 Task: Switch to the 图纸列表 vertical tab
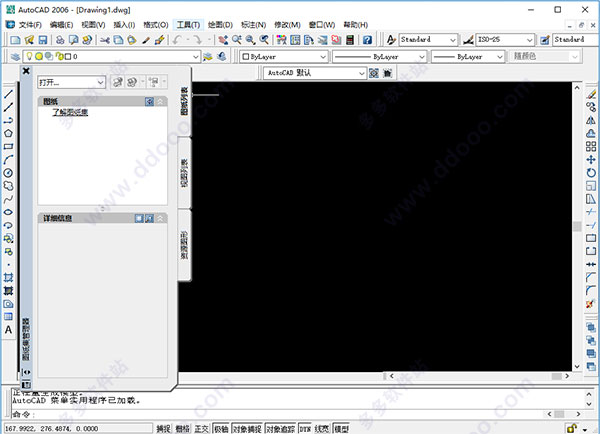(x=184, y=101)
